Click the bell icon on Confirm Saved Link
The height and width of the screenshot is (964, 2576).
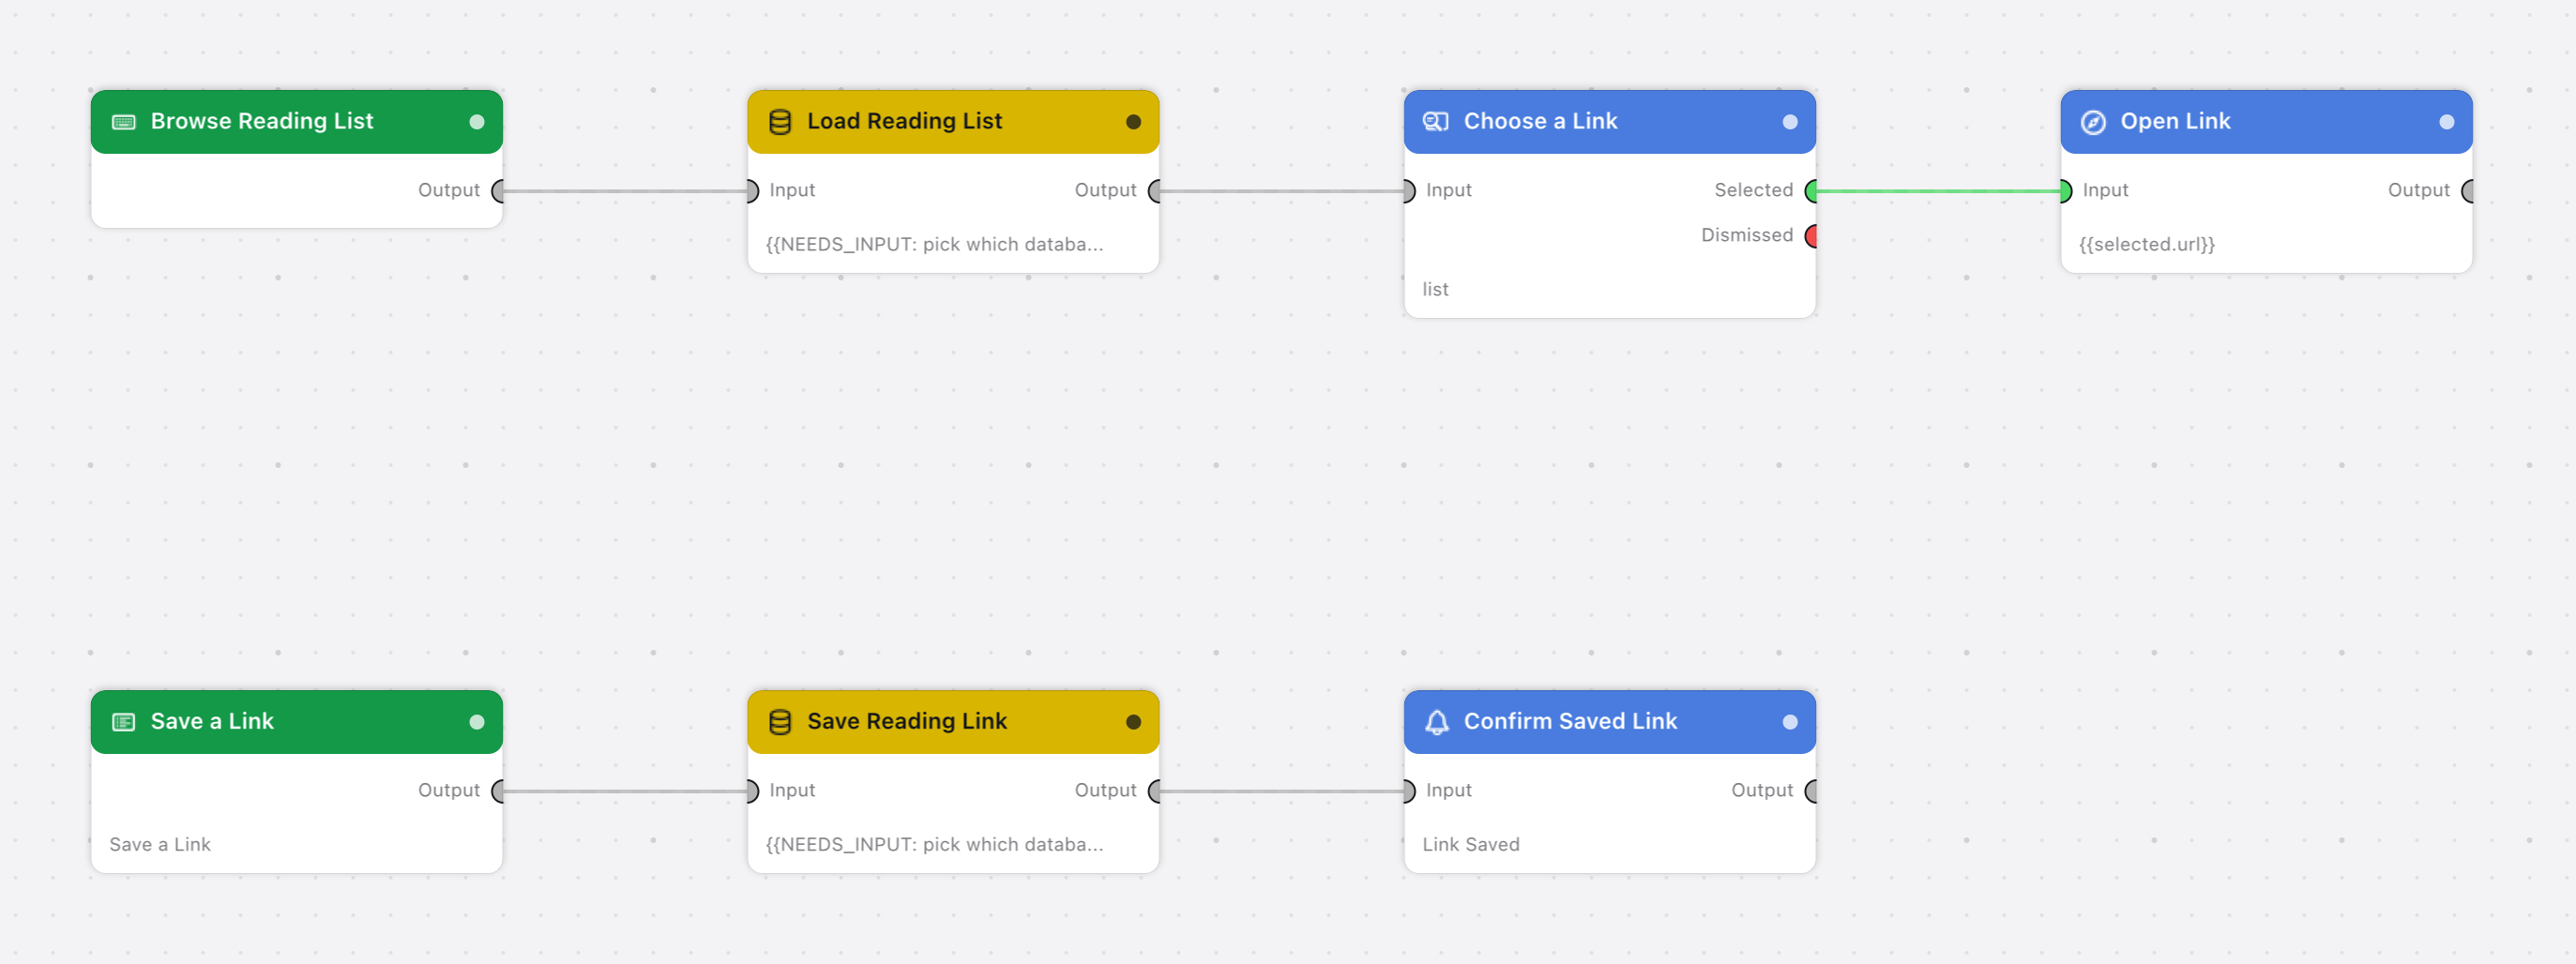pyautogui.click(x=1437, y=722)
